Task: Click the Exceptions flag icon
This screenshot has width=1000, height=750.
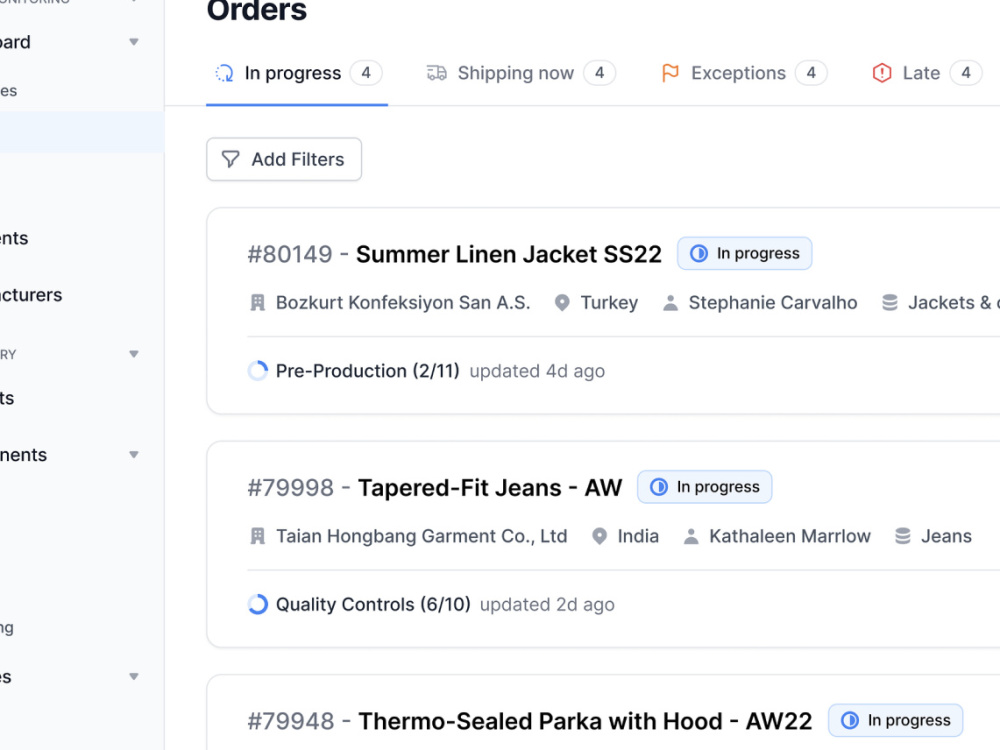Action: pos(670,73)
